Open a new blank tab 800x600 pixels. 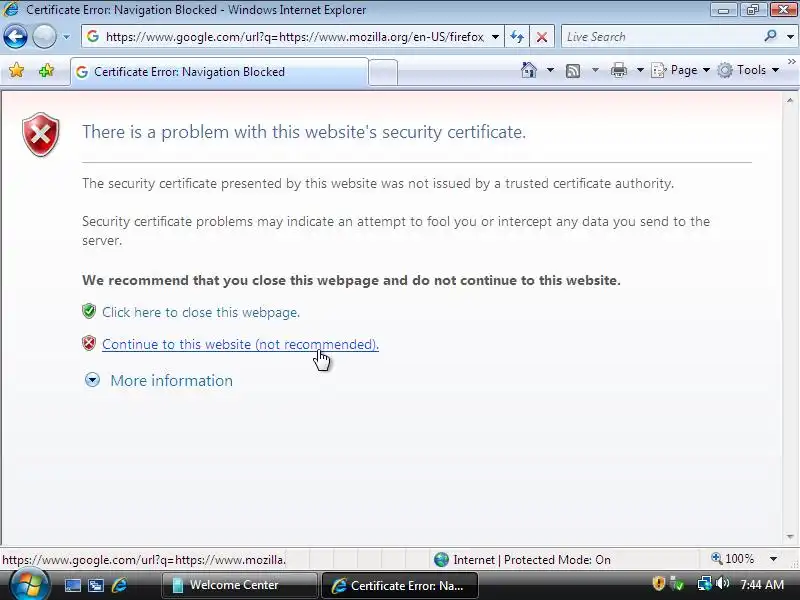(x=383, y=72)
